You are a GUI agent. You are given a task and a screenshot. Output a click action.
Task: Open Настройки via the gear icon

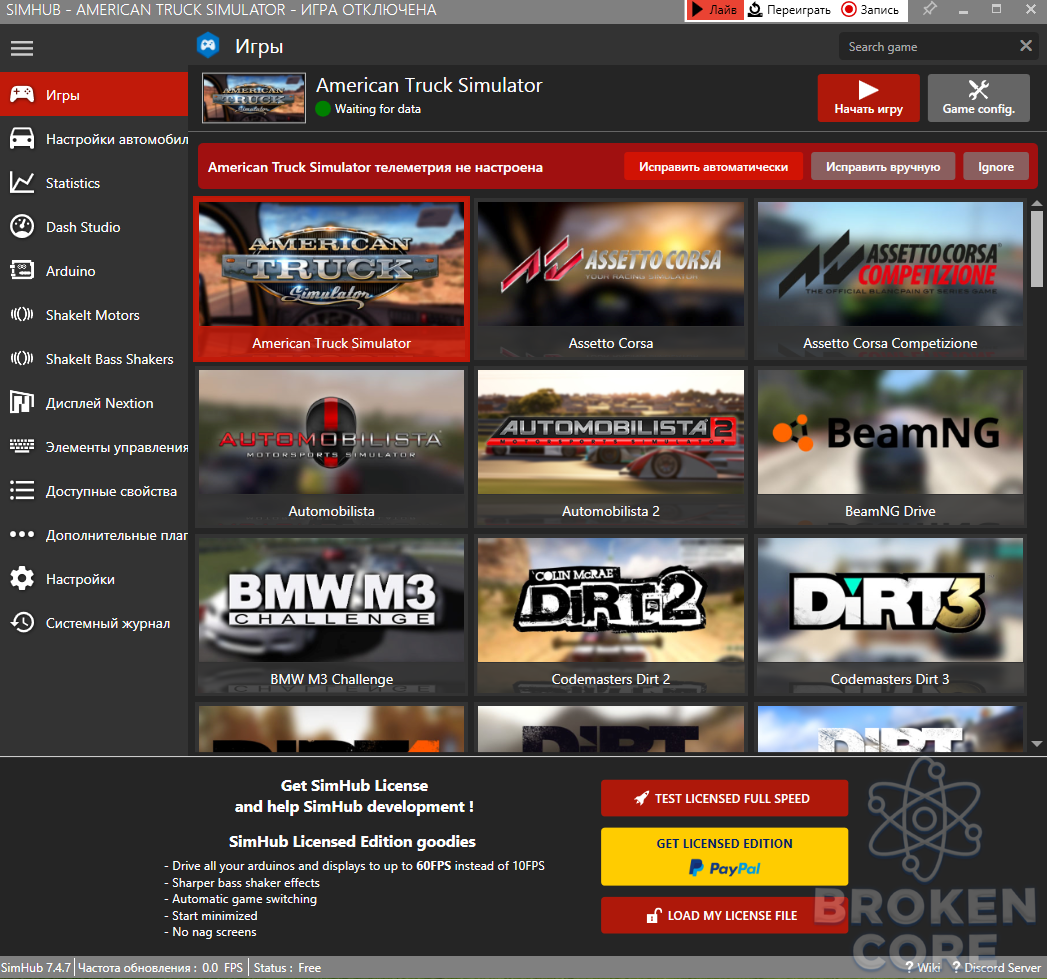(x=22, y=578)
